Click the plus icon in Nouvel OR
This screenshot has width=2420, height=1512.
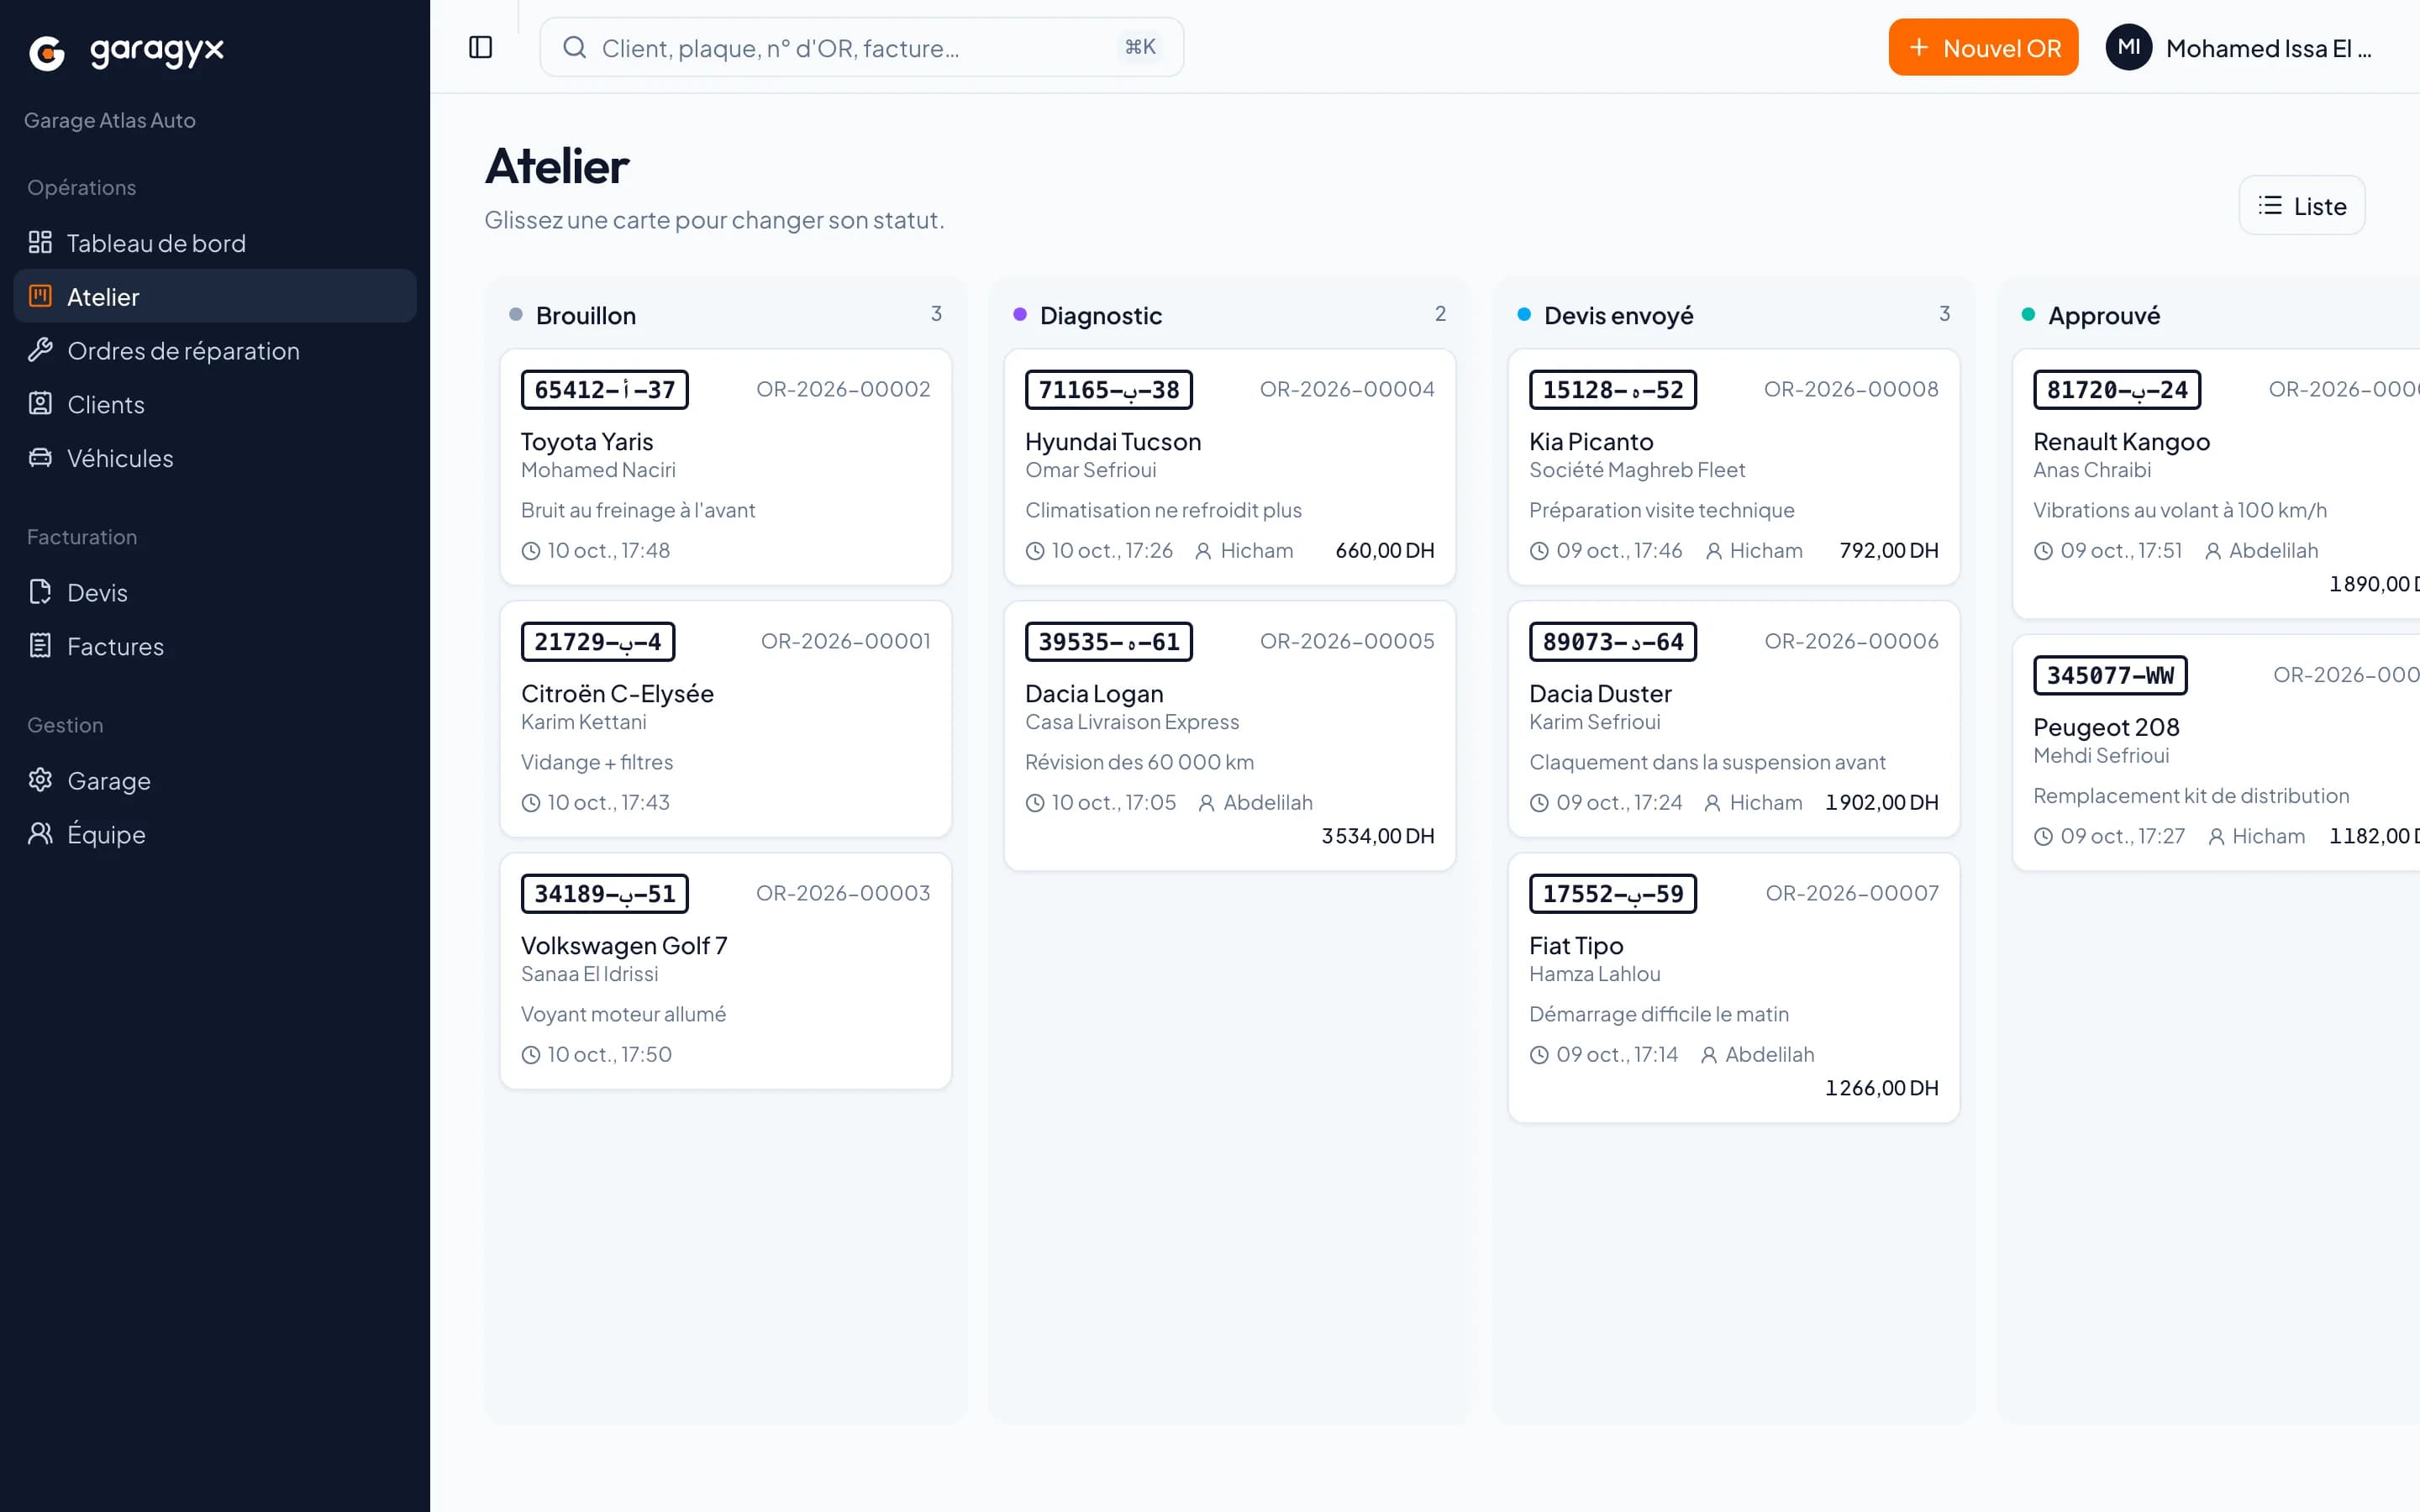click(1918, 47)
